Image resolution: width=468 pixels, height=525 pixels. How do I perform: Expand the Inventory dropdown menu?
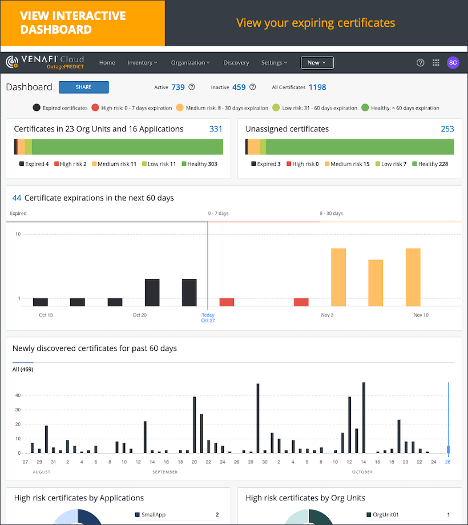[142, 63]
